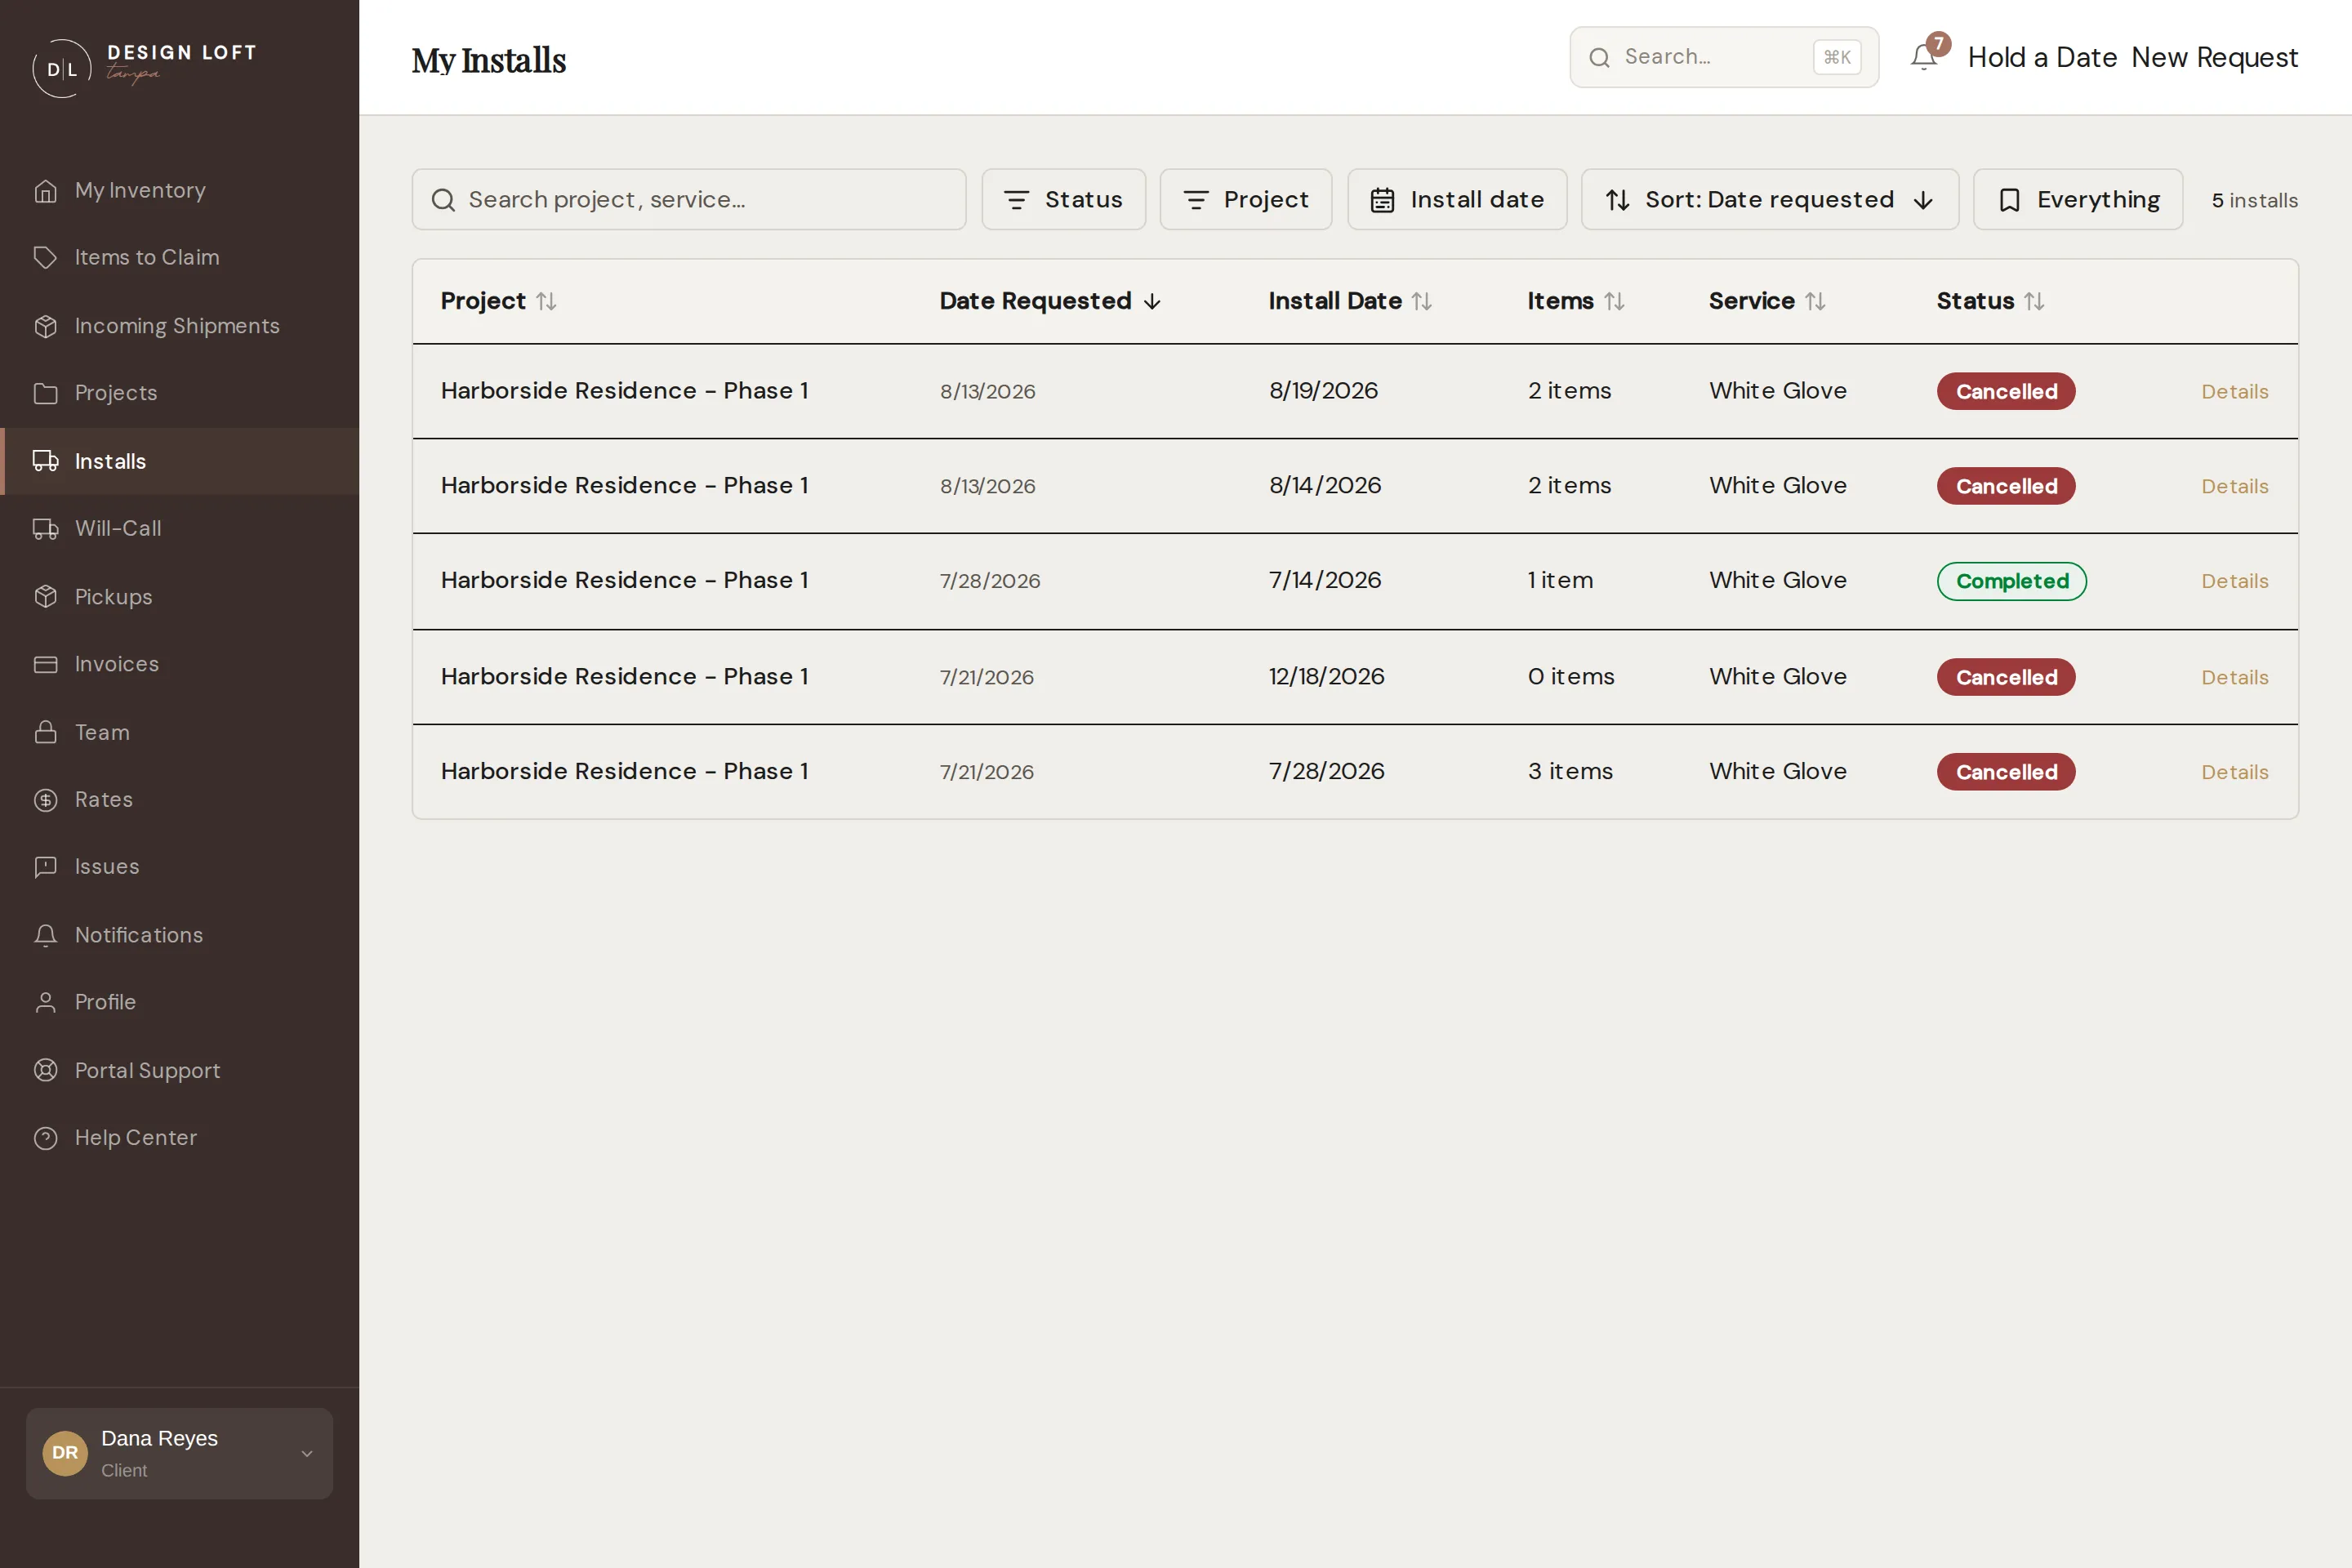
Task: Sort by Project column arrows
Action: [546, 301]
